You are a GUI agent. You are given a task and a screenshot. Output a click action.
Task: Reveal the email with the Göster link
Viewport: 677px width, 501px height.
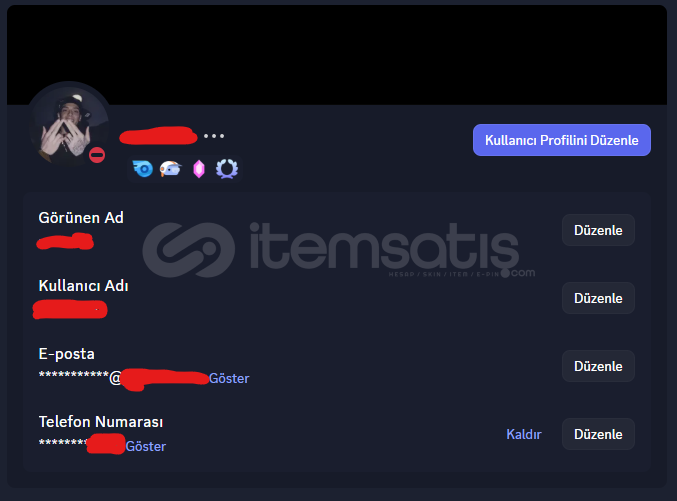coord(229,378)
